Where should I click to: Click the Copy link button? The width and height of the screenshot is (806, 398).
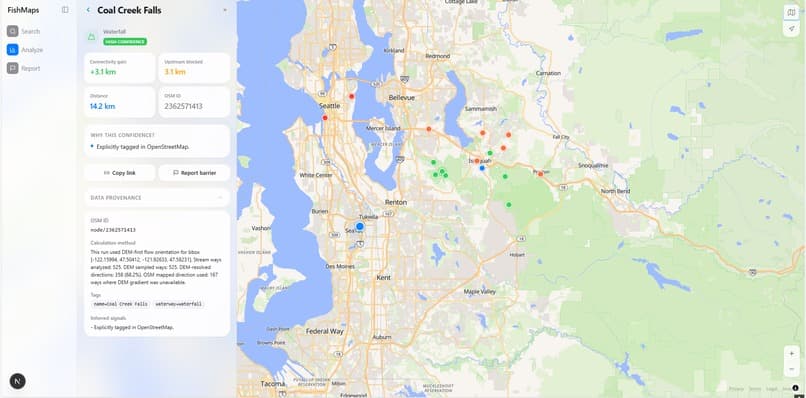(x=119, y=173)
